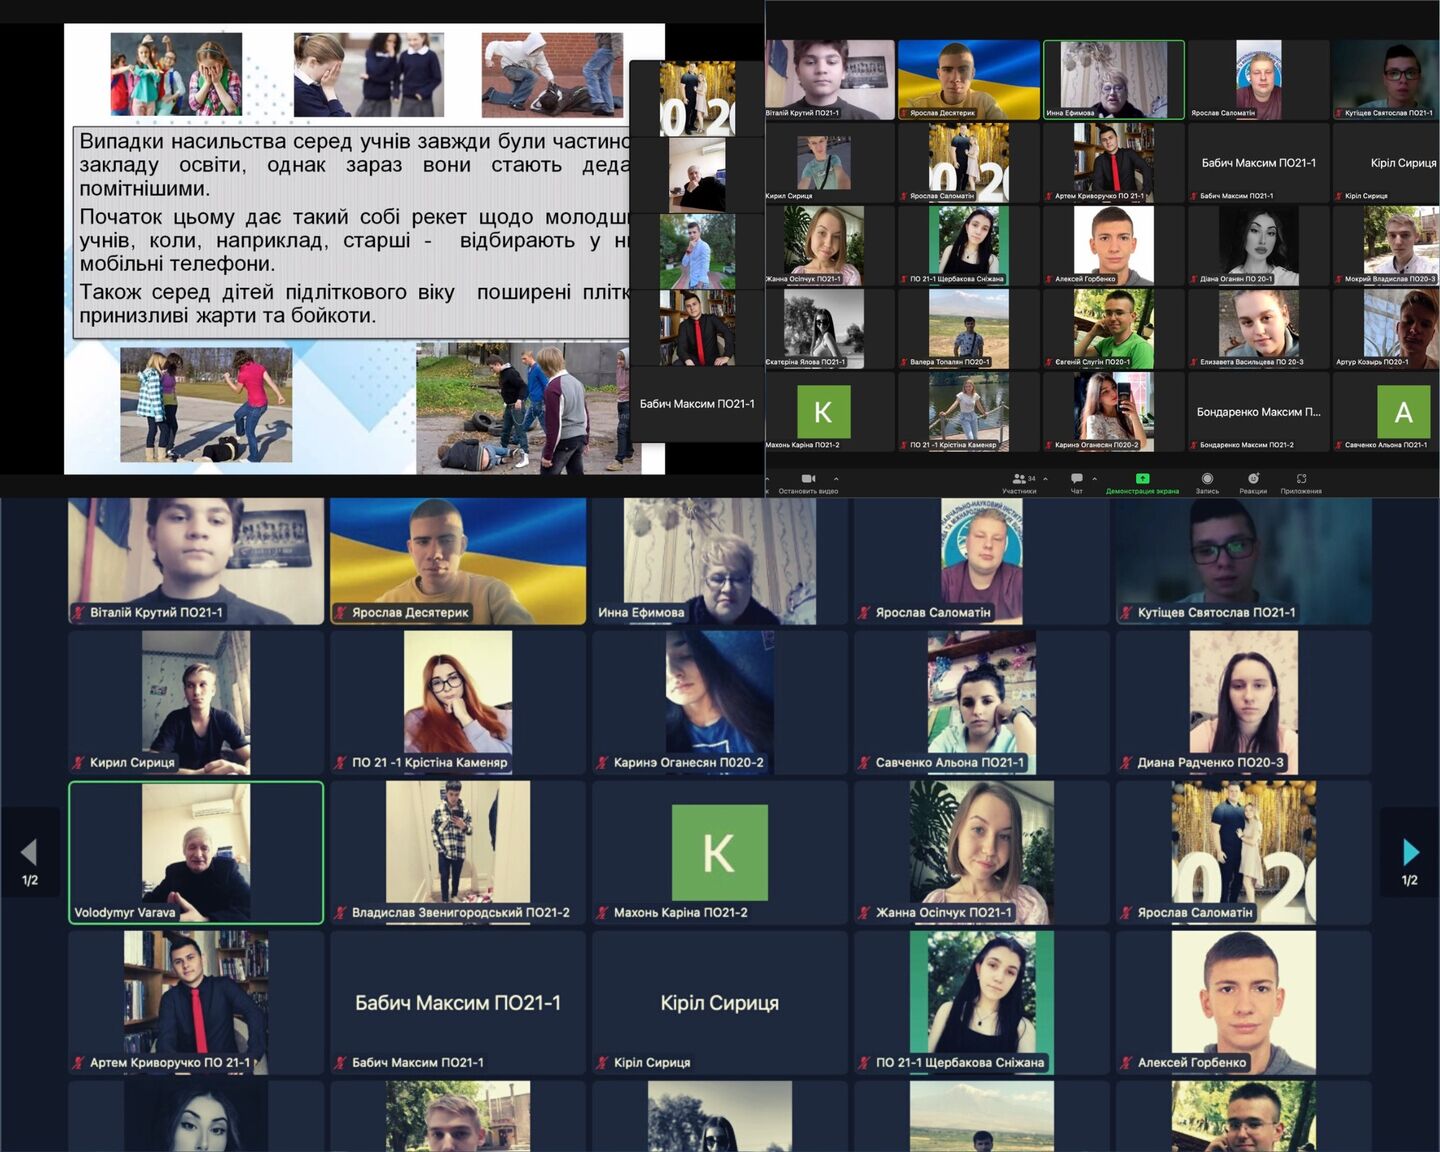1440x1152 pixels.
Task: Click muted mic icon on Крістіна Каменяр large tile
Action: pyautogui.click(x=341, y=763)
